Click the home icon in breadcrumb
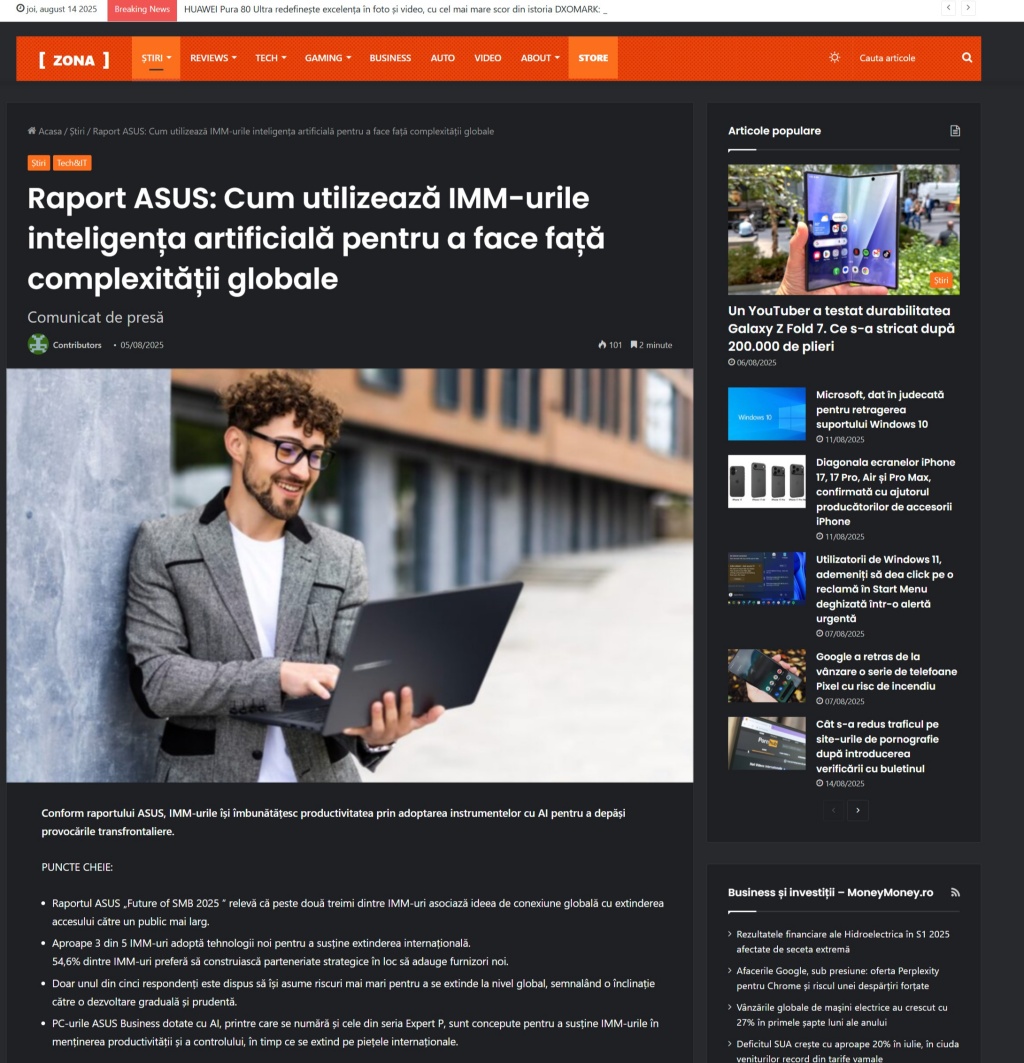The width and height of the screenshot is (1024, 1063). click(x=31, y=131)
